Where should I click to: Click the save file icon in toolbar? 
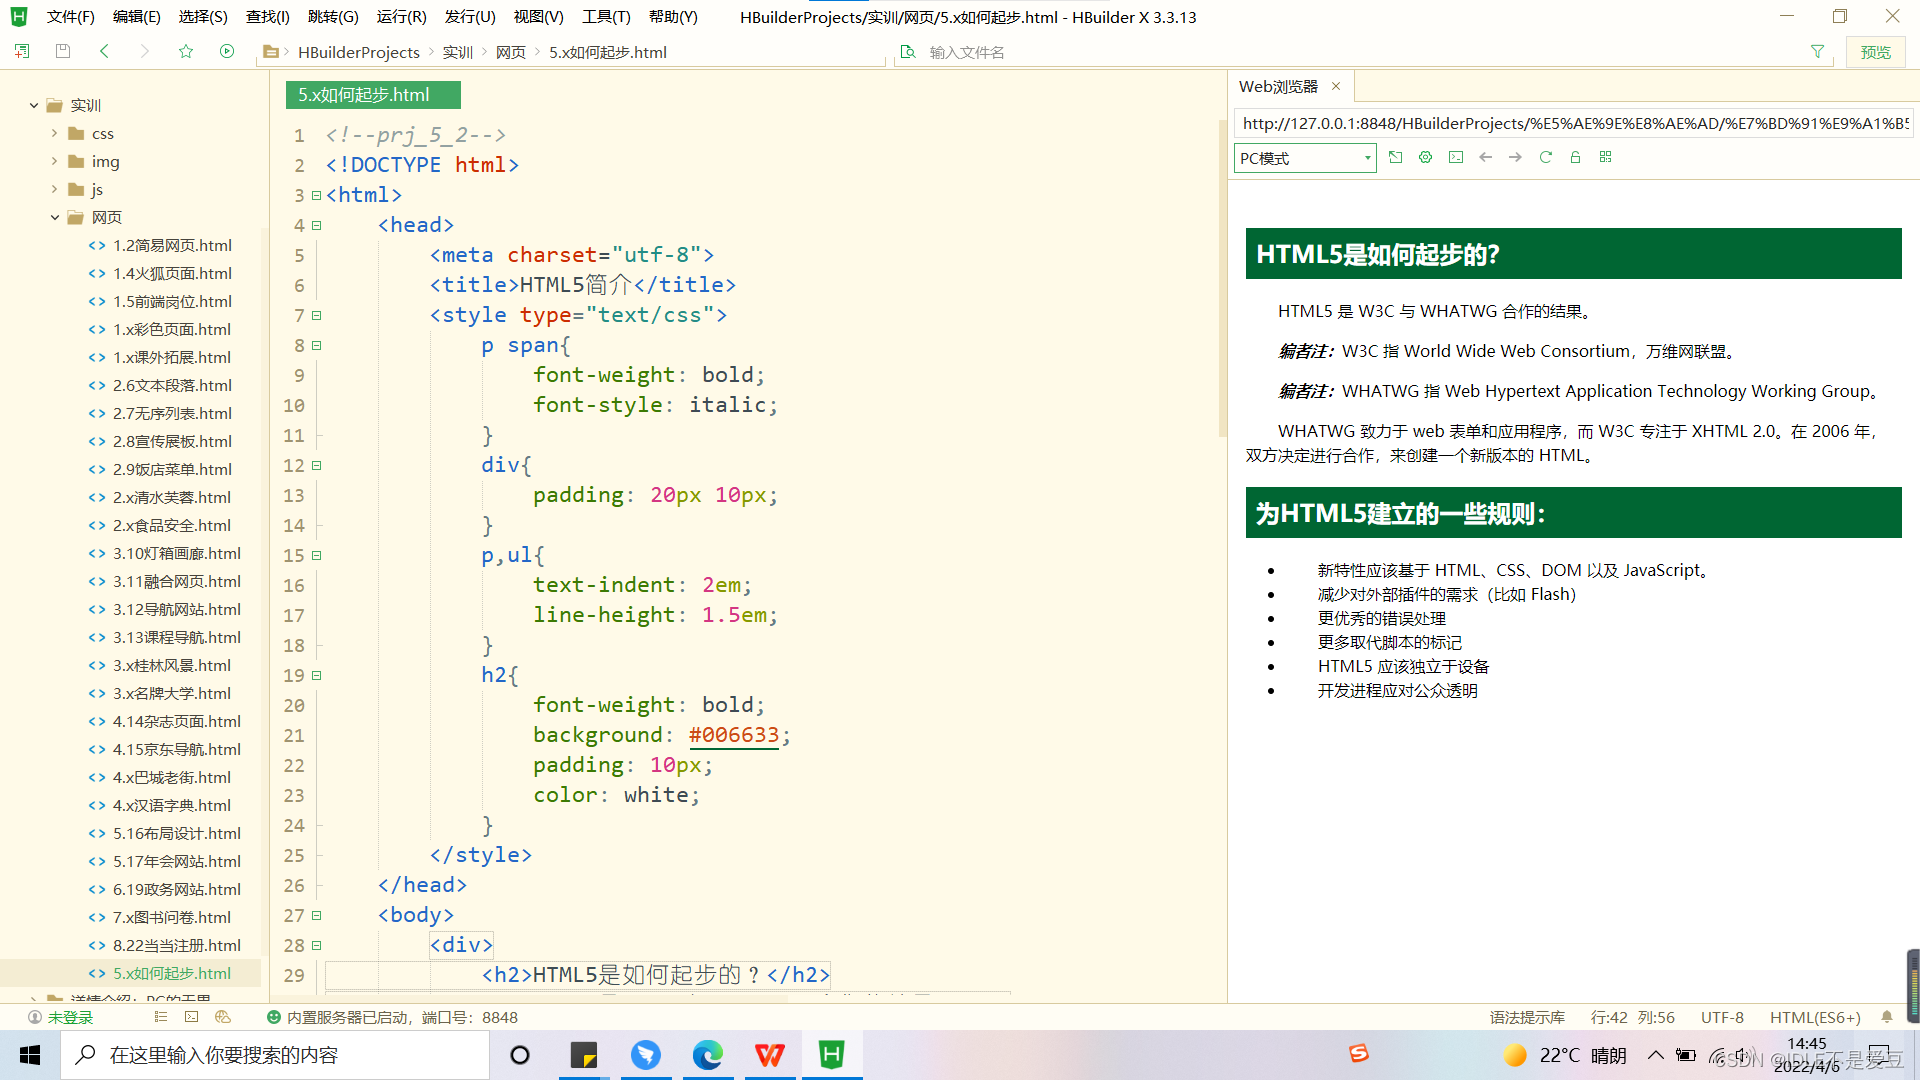(x=63, y=51)
